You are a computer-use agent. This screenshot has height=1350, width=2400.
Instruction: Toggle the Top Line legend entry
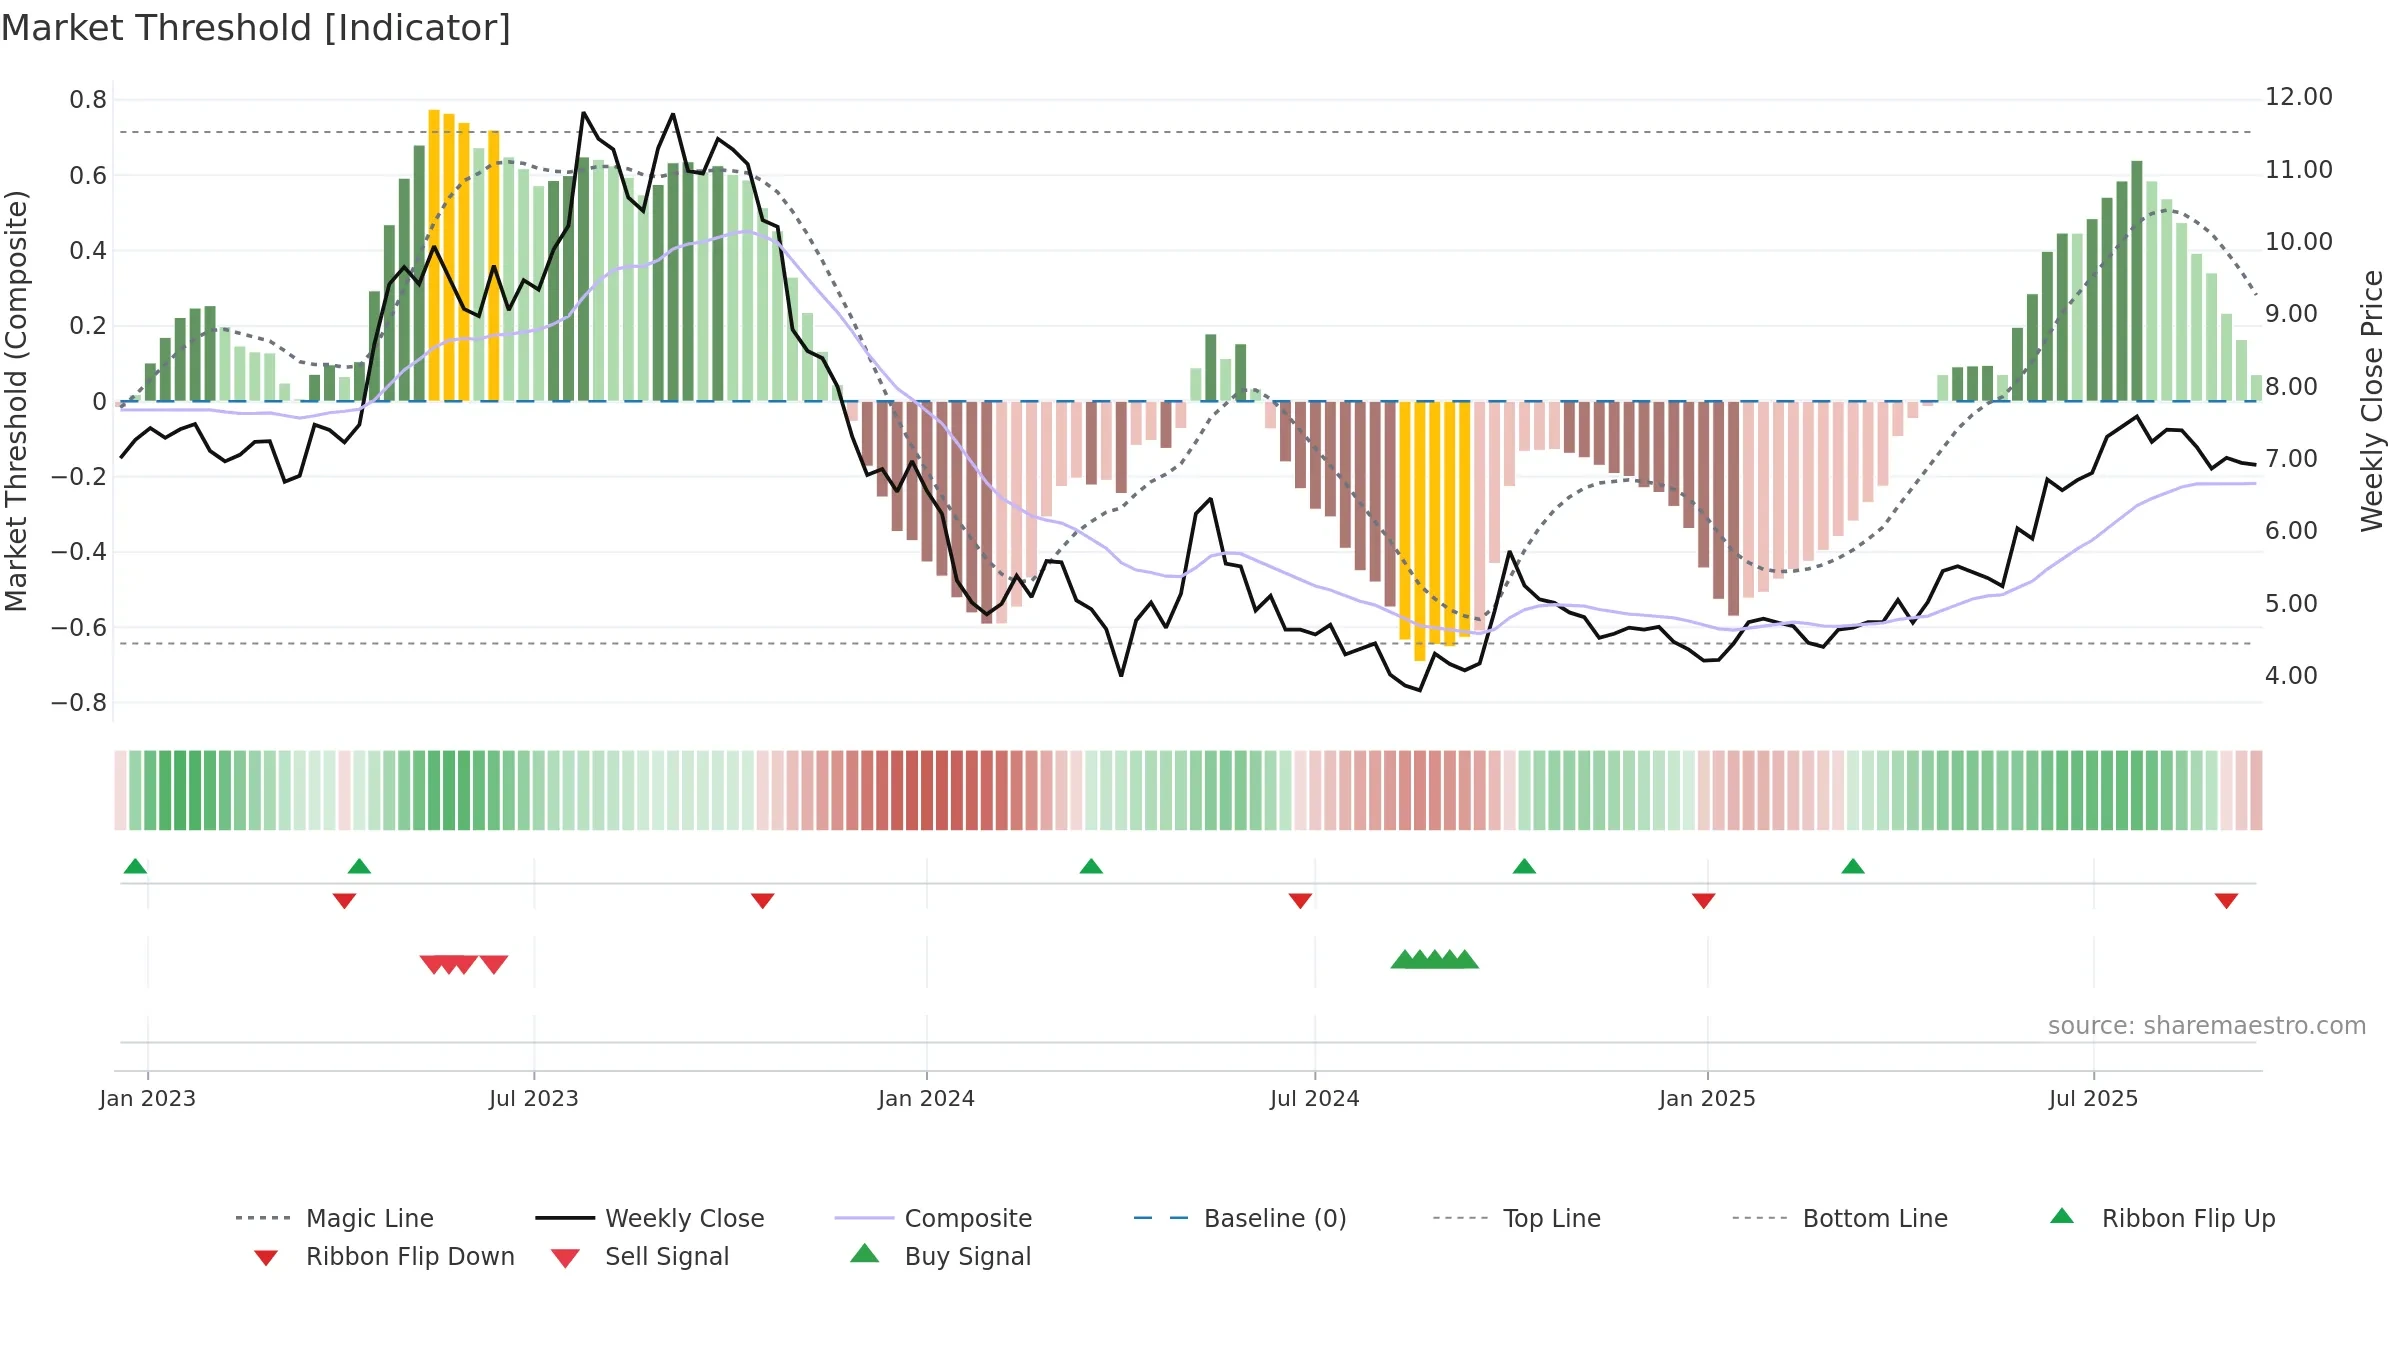pos(1517,1218)
